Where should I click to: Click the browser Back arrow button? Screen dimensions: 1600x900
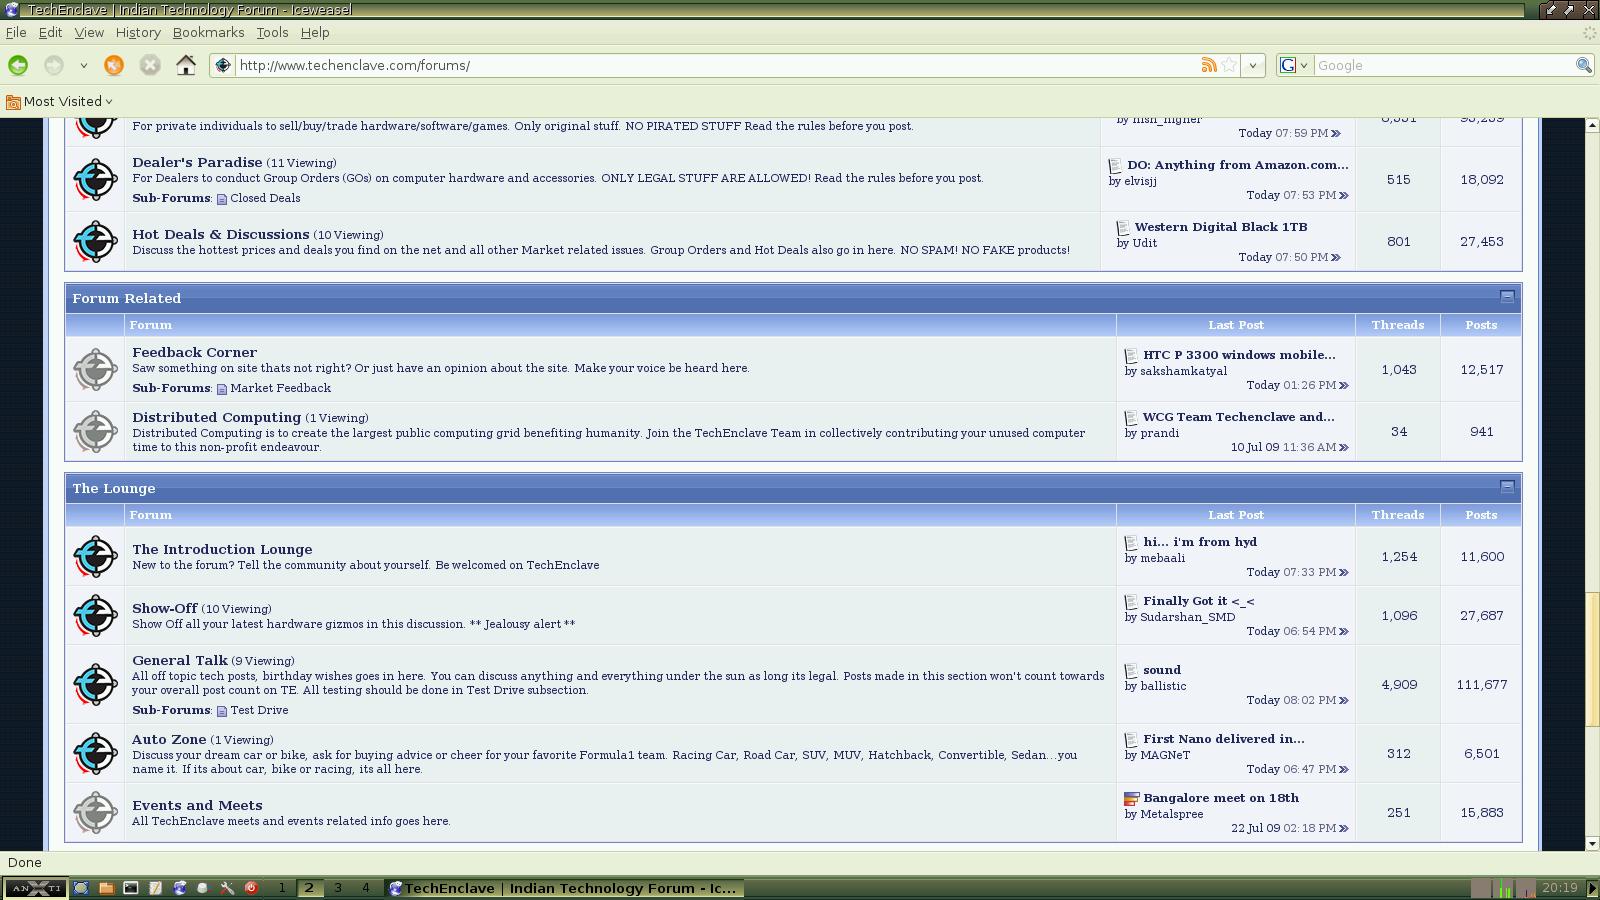pyautogui.click(x=18, y=65)
